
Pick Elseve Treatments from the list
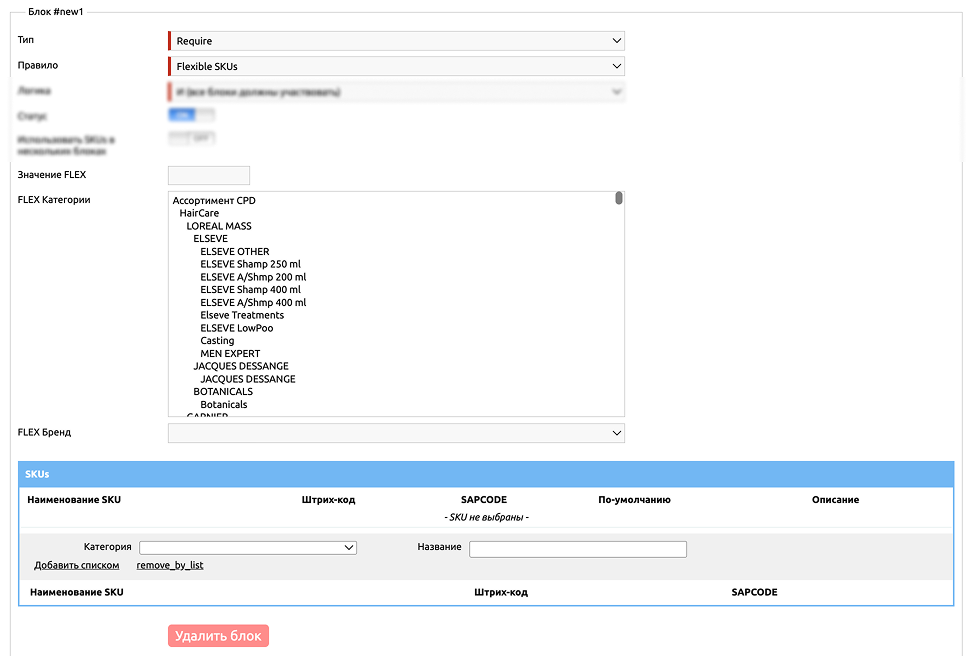tap(242, 315)
